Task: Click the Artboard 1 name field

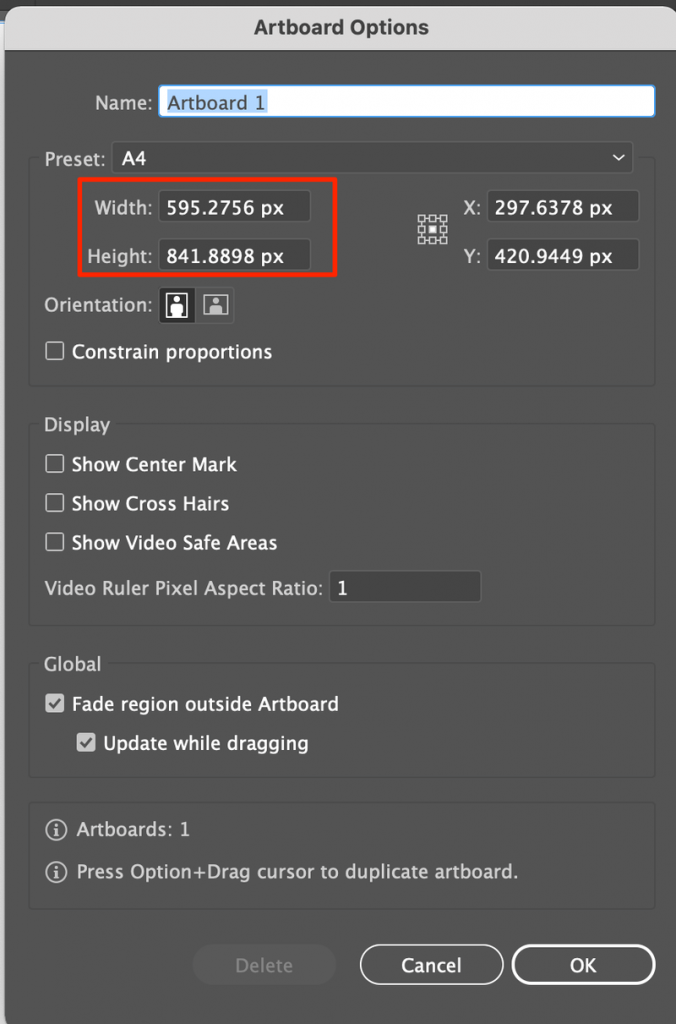Action: click(407, 102)
